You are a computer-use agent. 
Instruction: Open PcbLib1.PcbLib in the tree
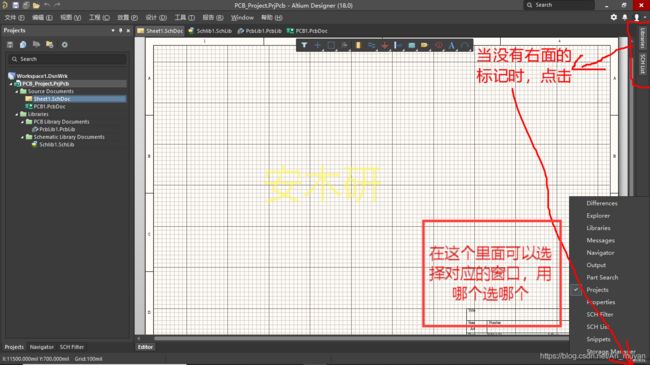coord(56,129)
